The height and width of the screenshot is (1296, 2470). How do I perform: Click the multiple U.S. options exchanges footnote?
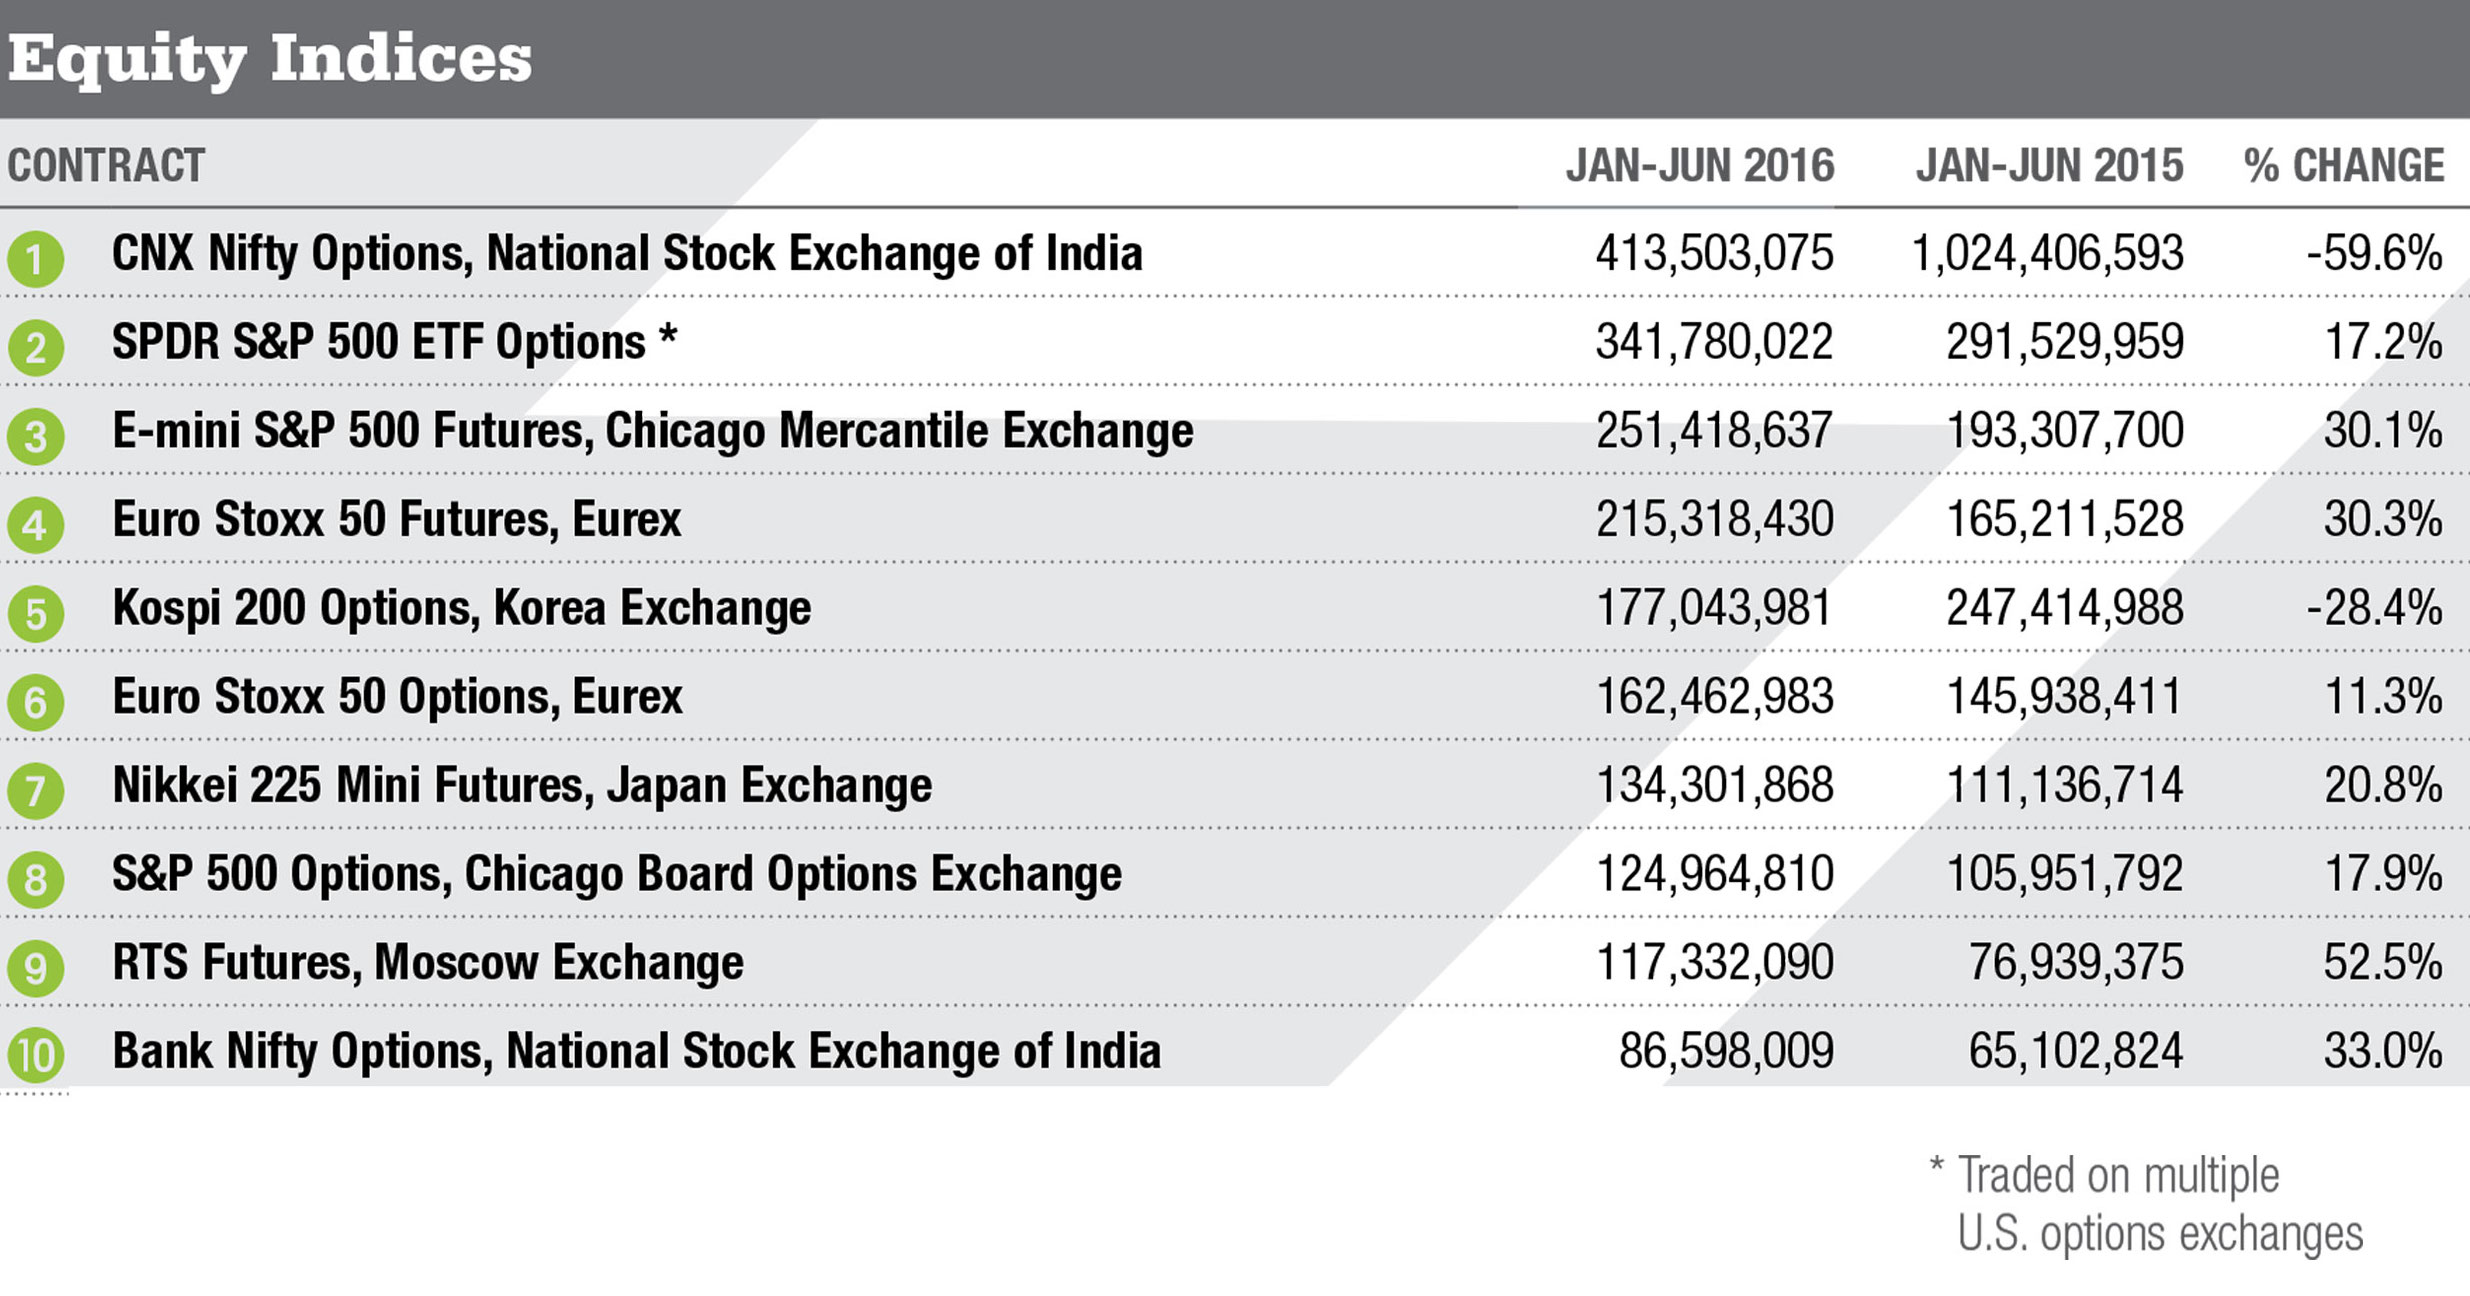pos(2150,1205)
